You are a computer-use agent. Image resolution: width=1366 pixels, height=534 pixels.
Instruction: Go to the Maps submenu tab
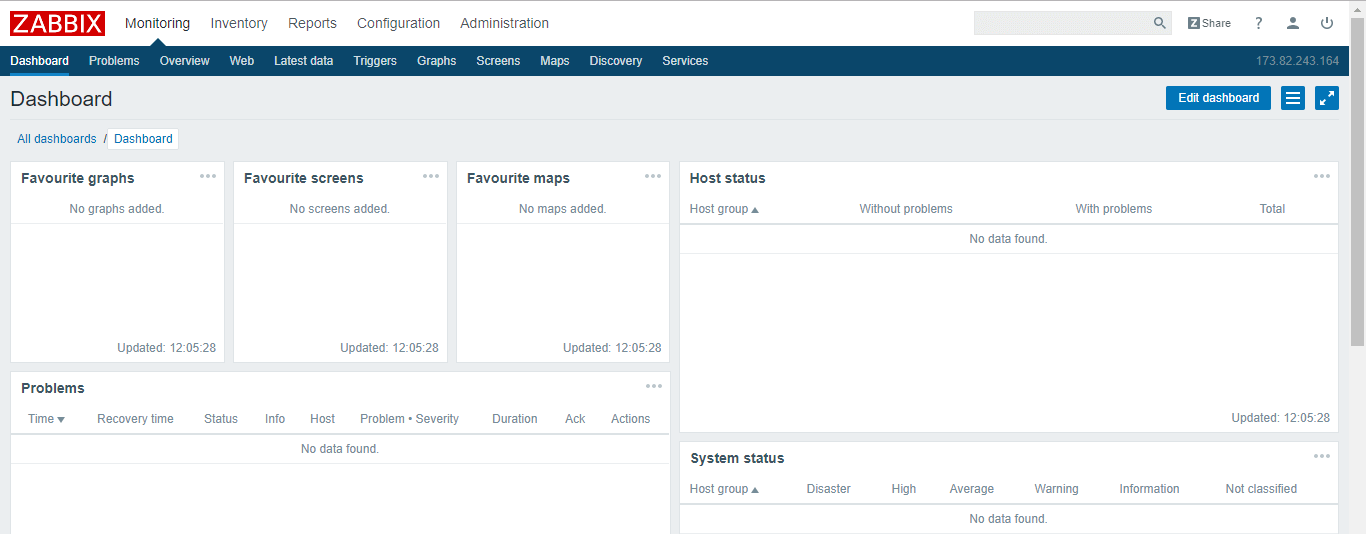click(555, 61)
